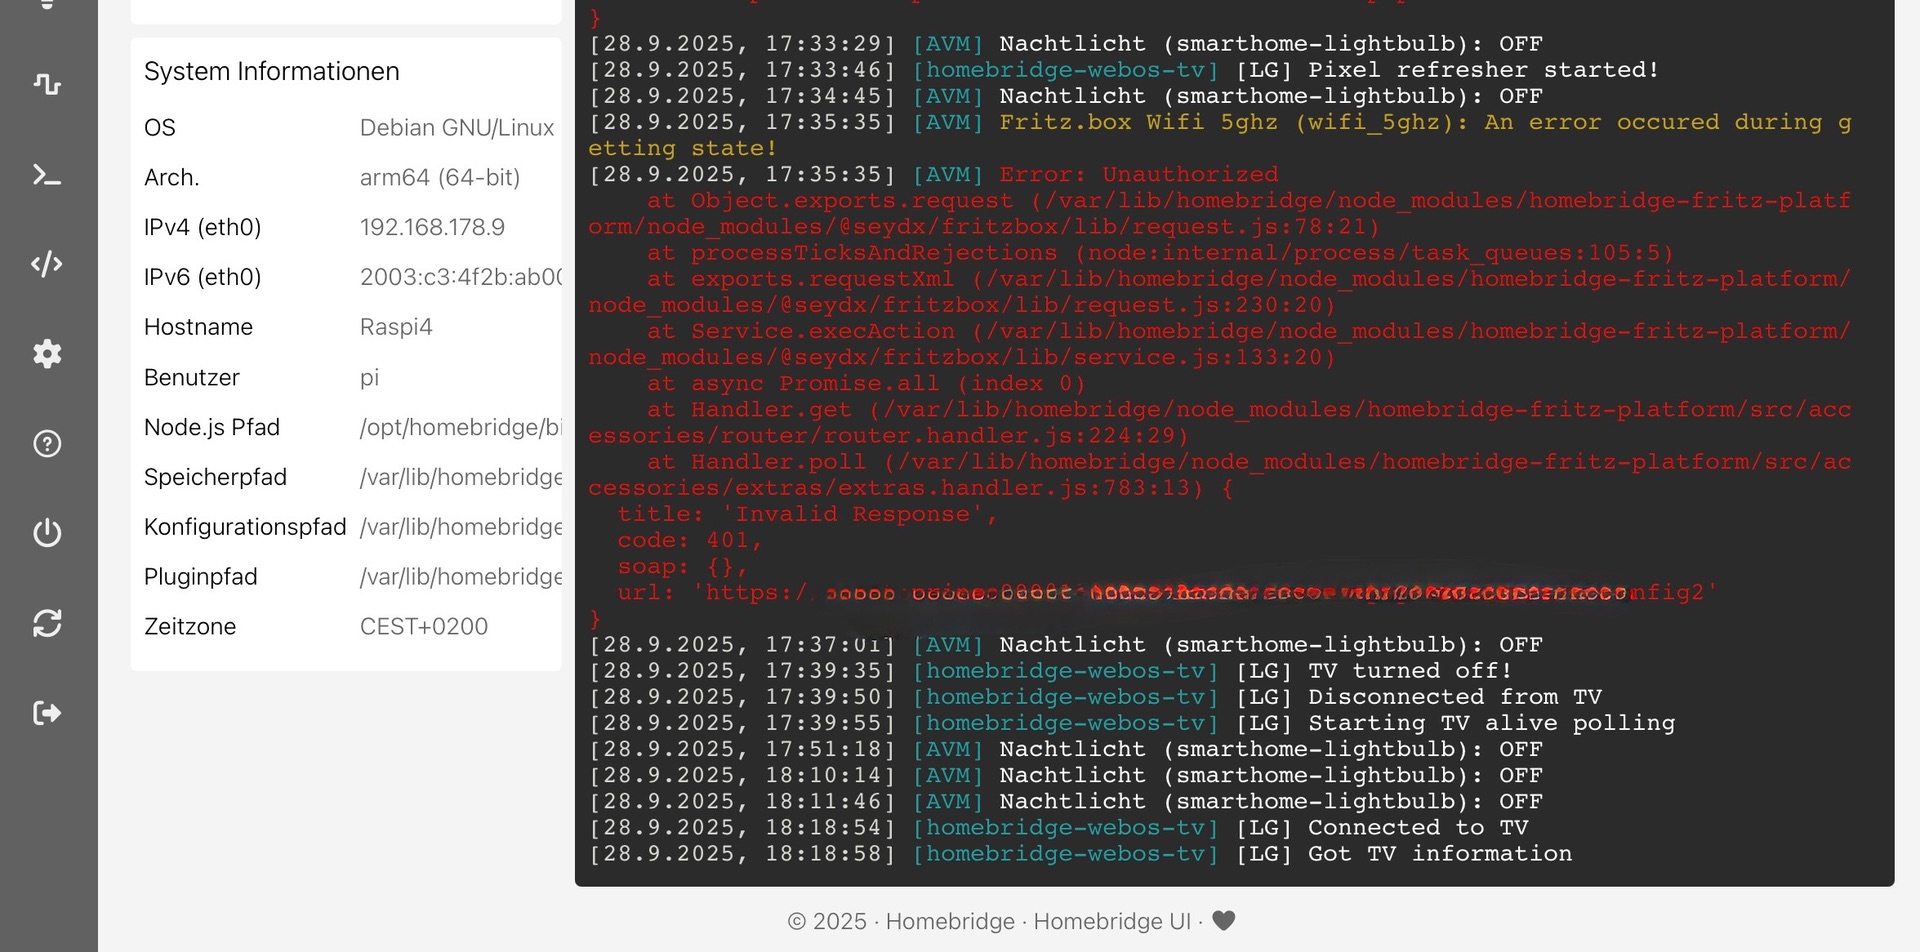Log out using the sign-out icon

(x=47, y=713)
